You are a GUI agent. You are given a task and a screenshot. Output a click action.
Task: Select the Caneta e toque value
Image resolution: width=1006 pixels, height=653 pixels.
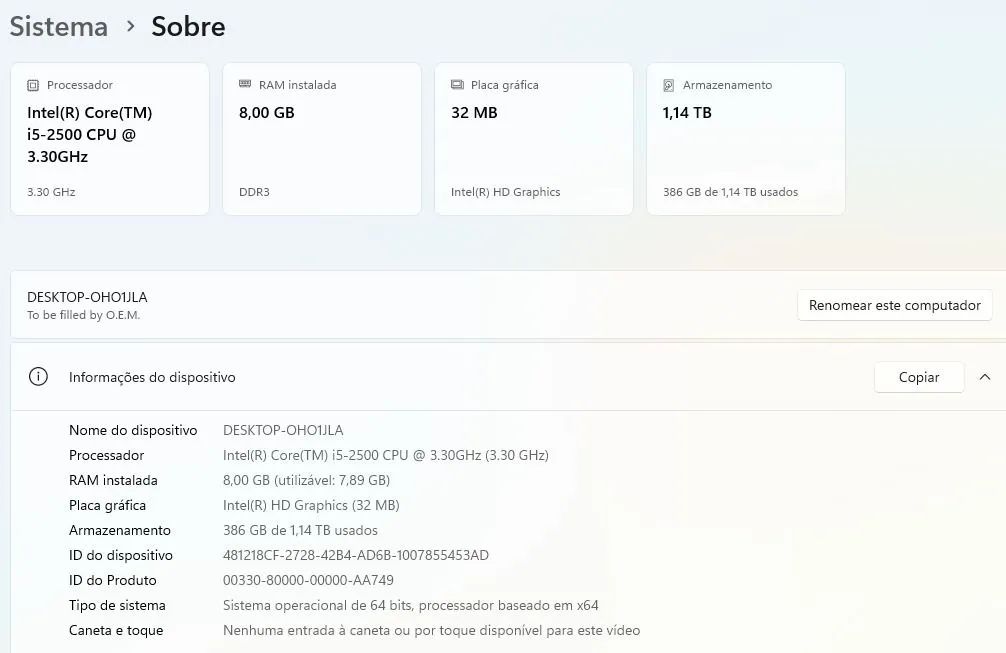431,631
